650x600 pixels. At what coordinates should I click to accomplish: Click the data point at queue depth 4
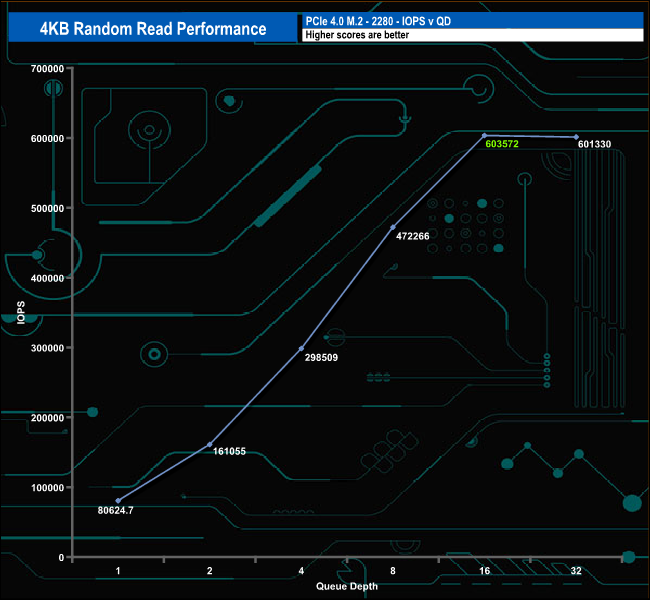pyautogui.click(x=301, y=348)
